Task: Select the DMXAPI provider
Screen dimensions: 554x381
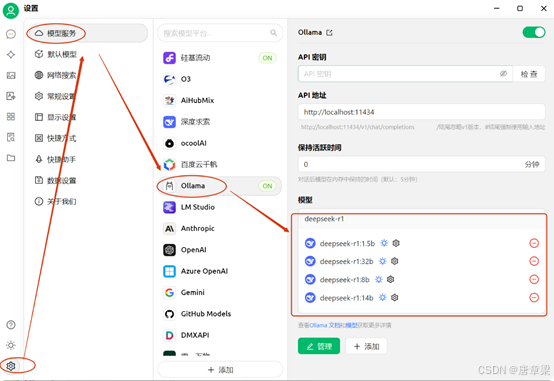Action: click(219, 335)
